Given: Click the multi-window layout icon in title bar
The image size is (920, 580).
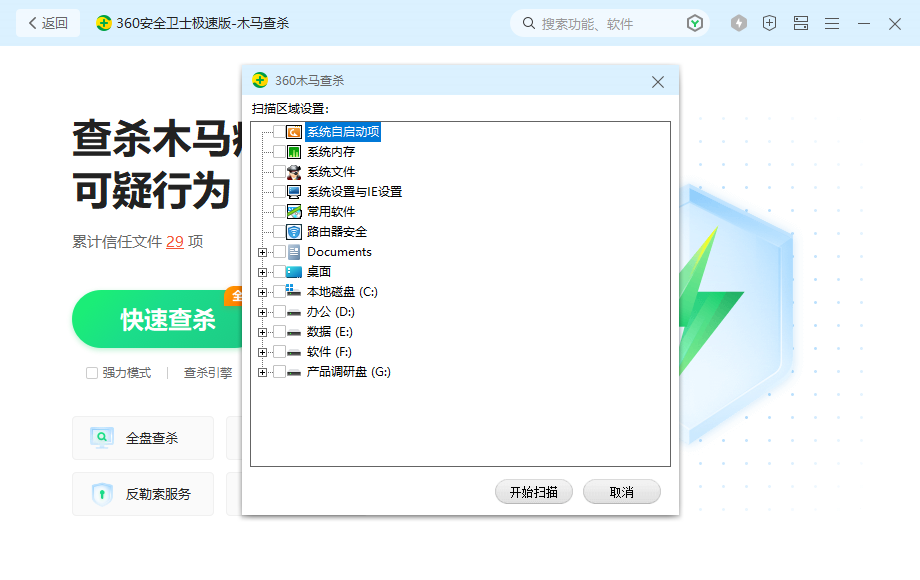Looking at the screenshot, I should tap(800, 22).
